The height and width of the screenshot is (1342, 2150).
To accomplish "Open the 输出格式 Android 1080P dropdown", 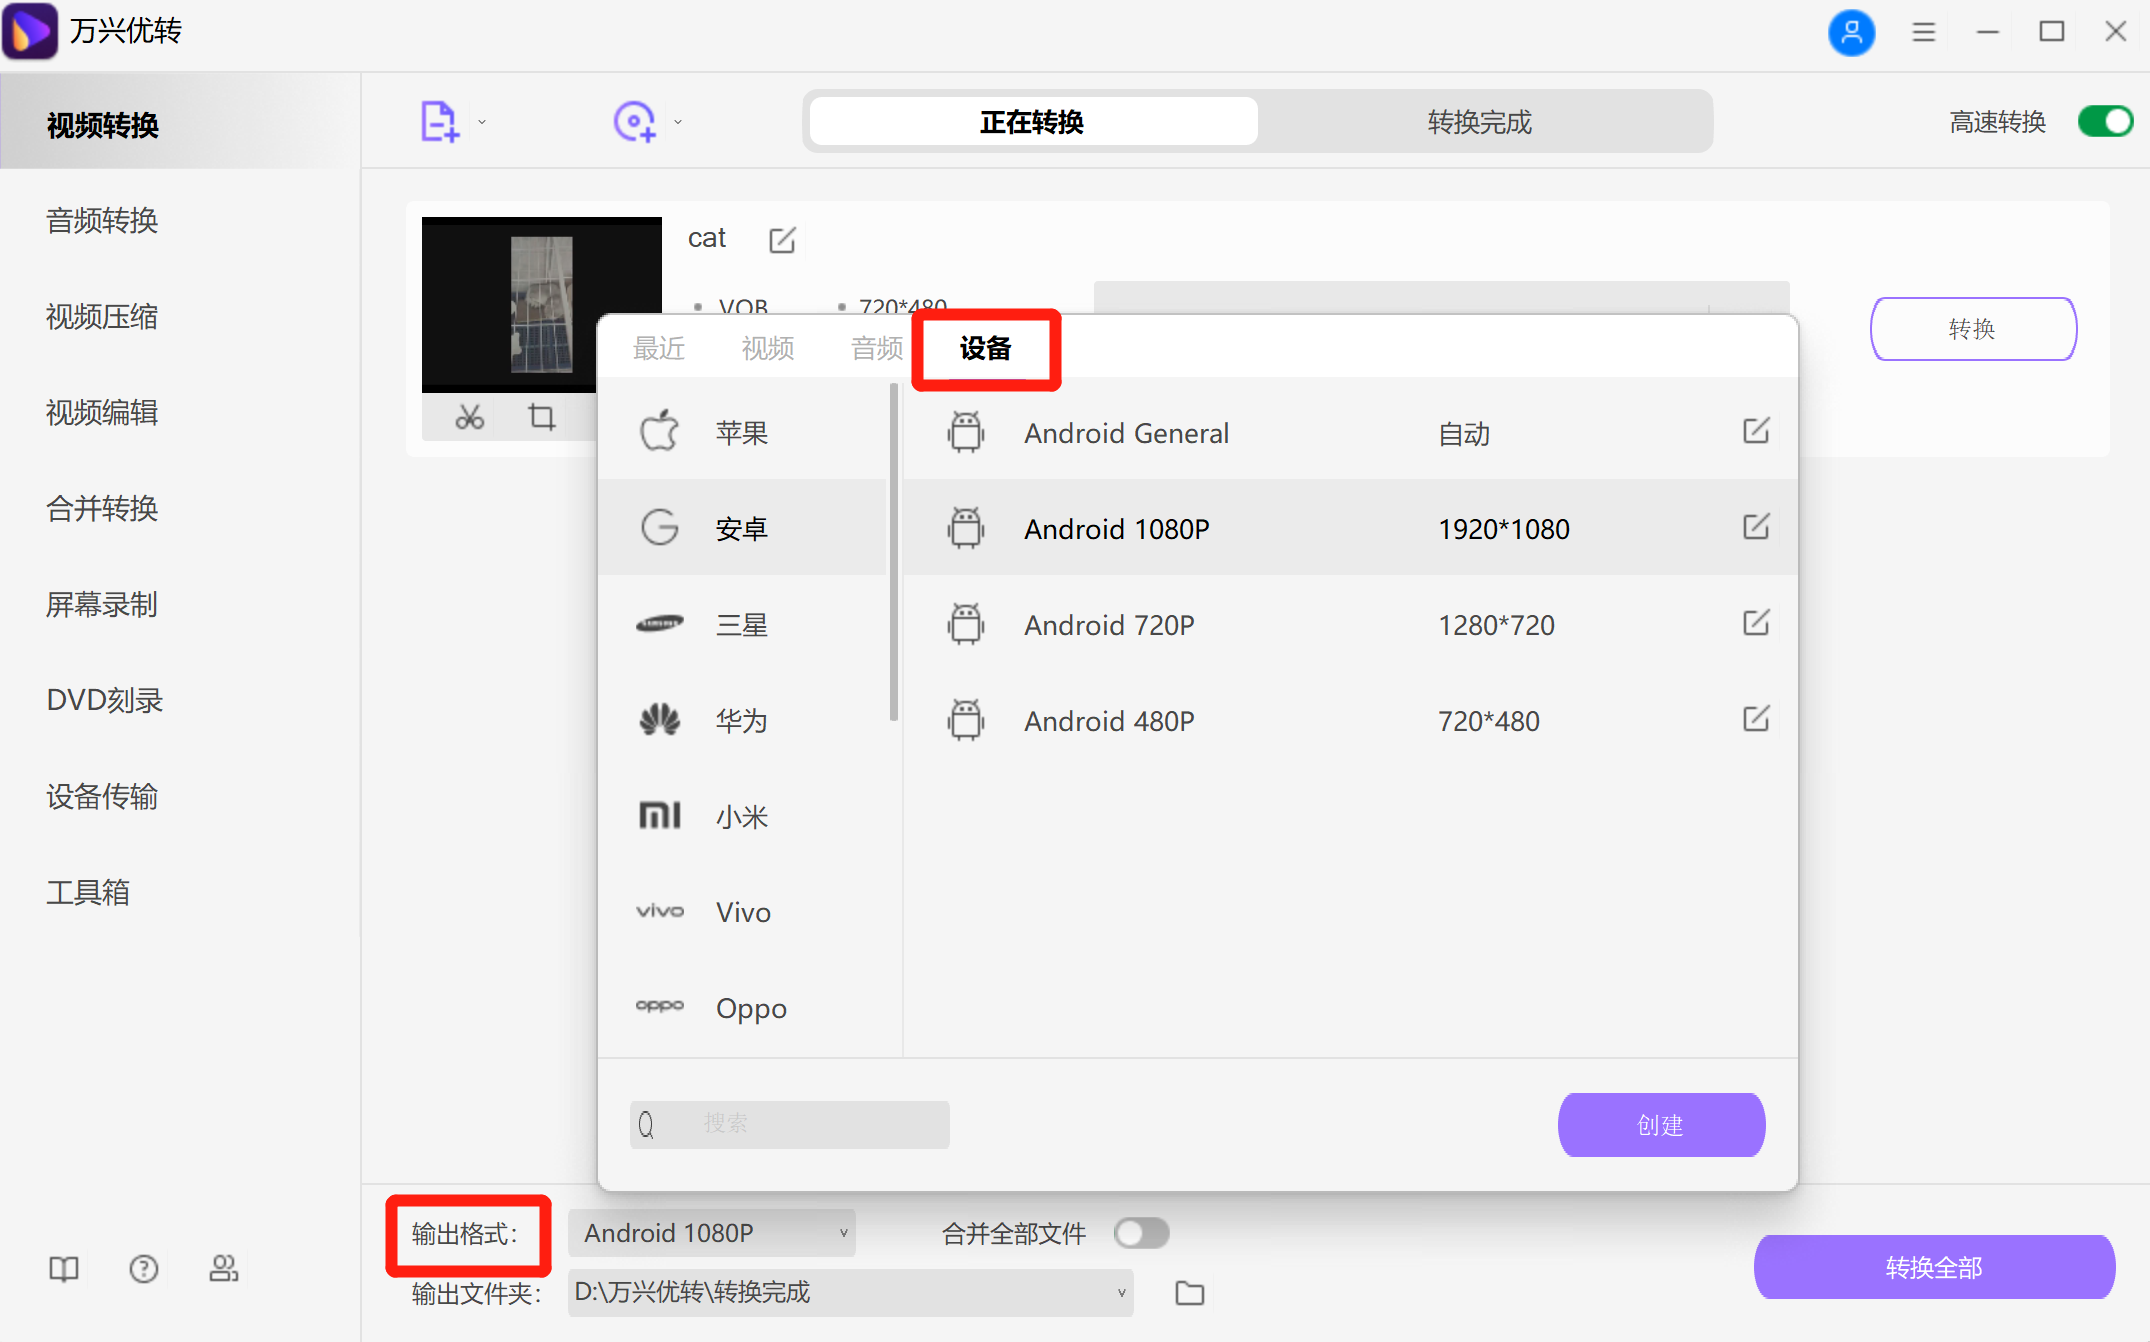I will click(711, 1232).
